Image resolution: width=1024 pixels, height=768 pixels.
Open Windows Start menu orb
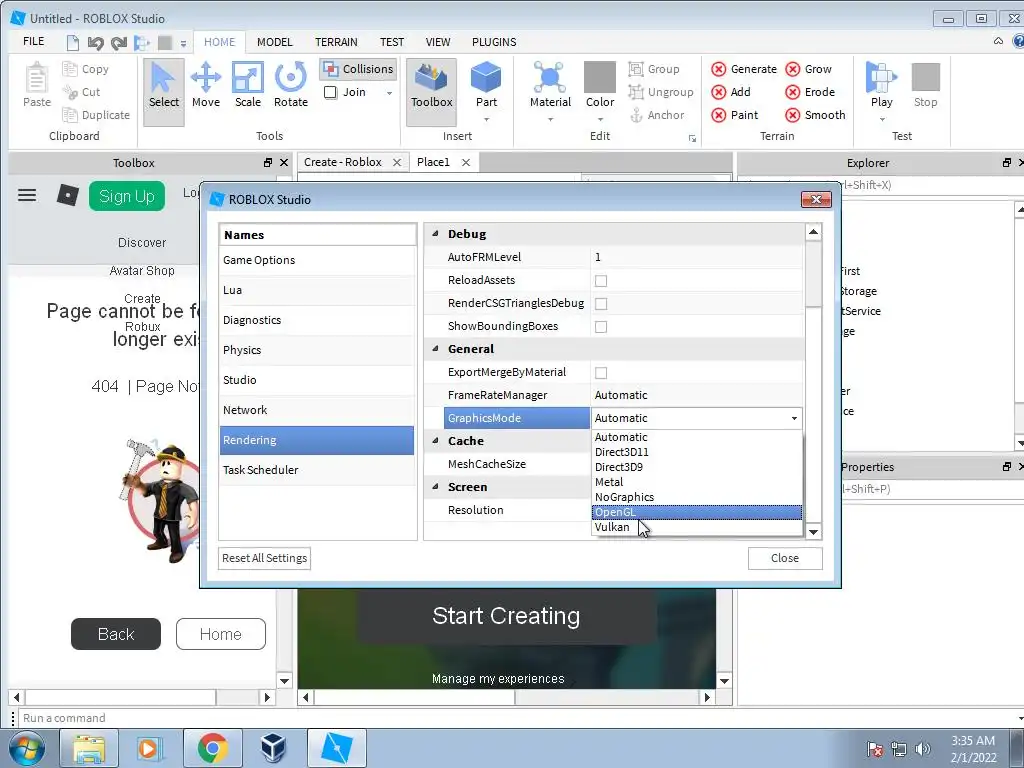click(27, 749)
